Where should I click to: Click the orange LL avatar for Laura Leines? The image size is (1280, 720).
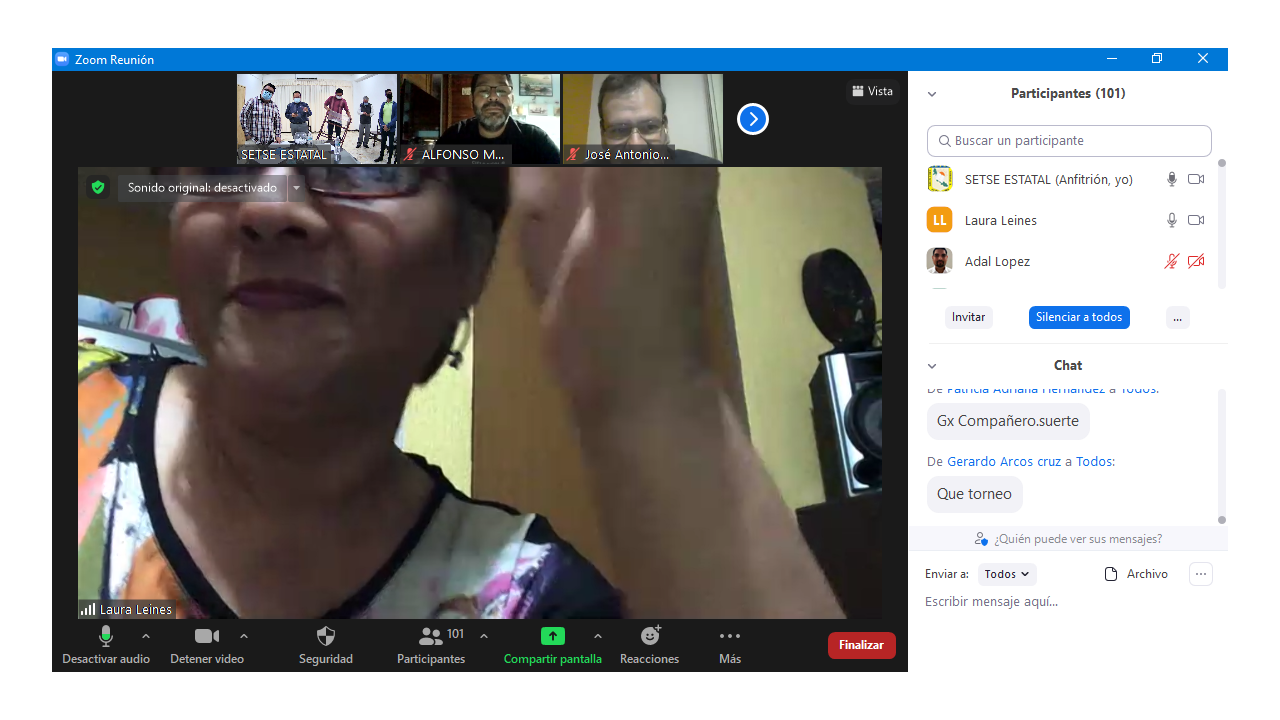(939, 220)
